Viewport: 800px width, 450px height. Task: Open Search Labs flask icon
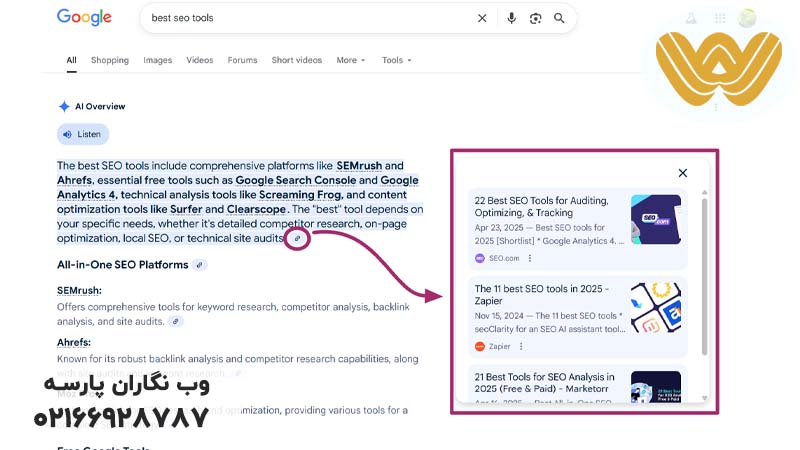tap(691, 18)
